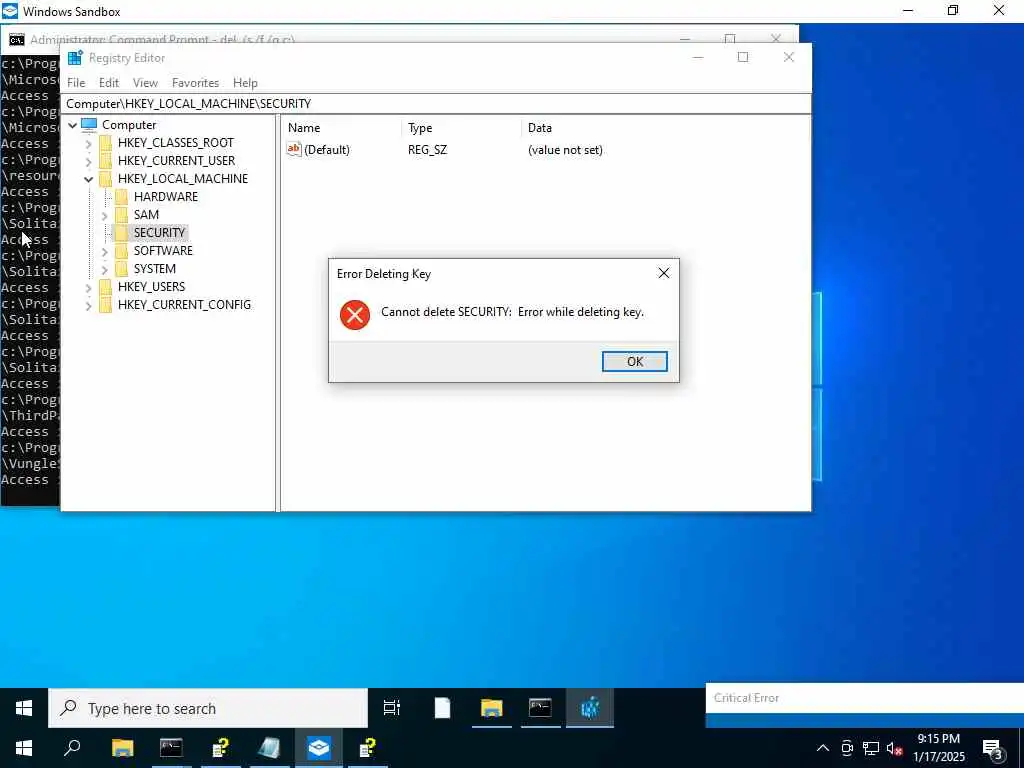The image size is (1024, 768).
Task: Open the Edit menu in Registry Editor
Action: [x=108, y=83]
